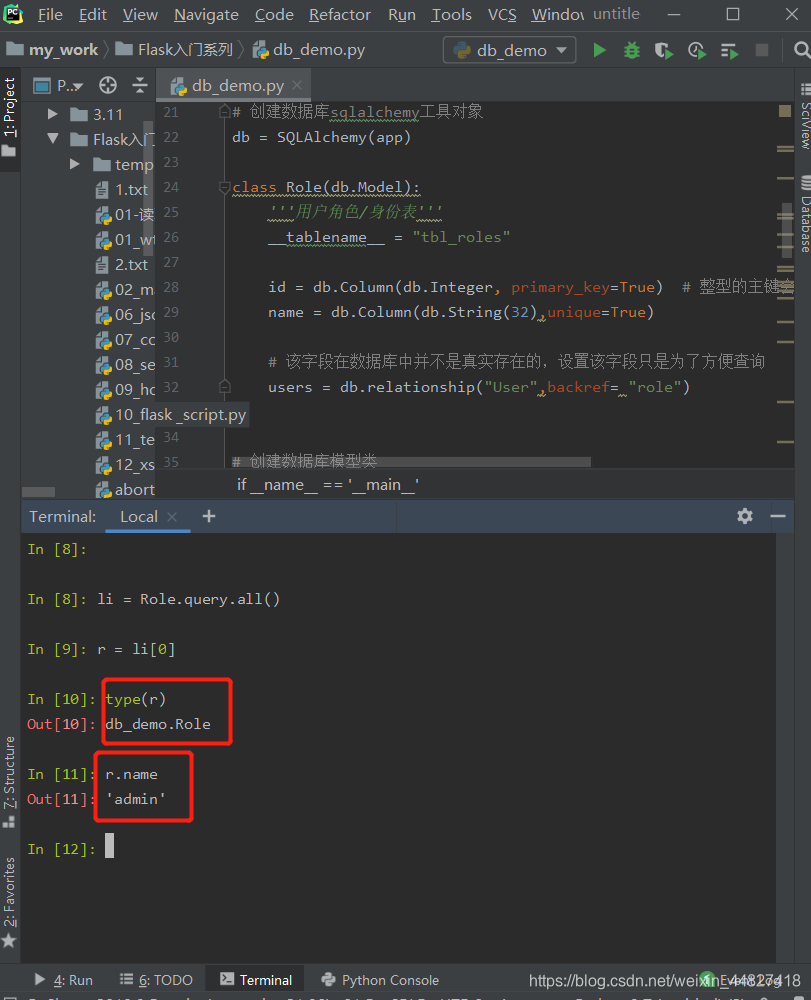Image resolution: width=811 pixels, height=1000 pixels.
Task: Click the PyCharm logo icon
Action: (x=13, y=14)
